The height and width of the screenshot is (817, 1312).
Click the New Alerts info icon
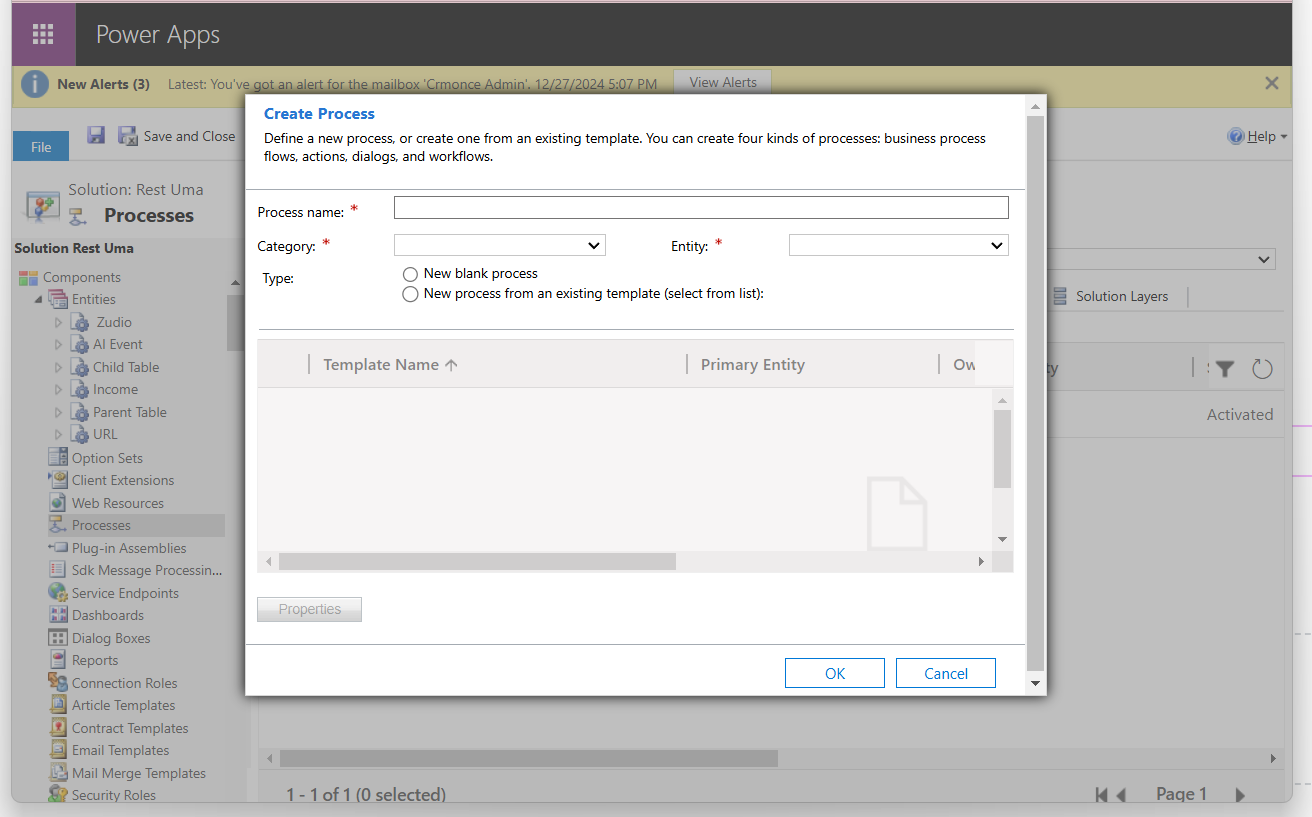(35, 84)
